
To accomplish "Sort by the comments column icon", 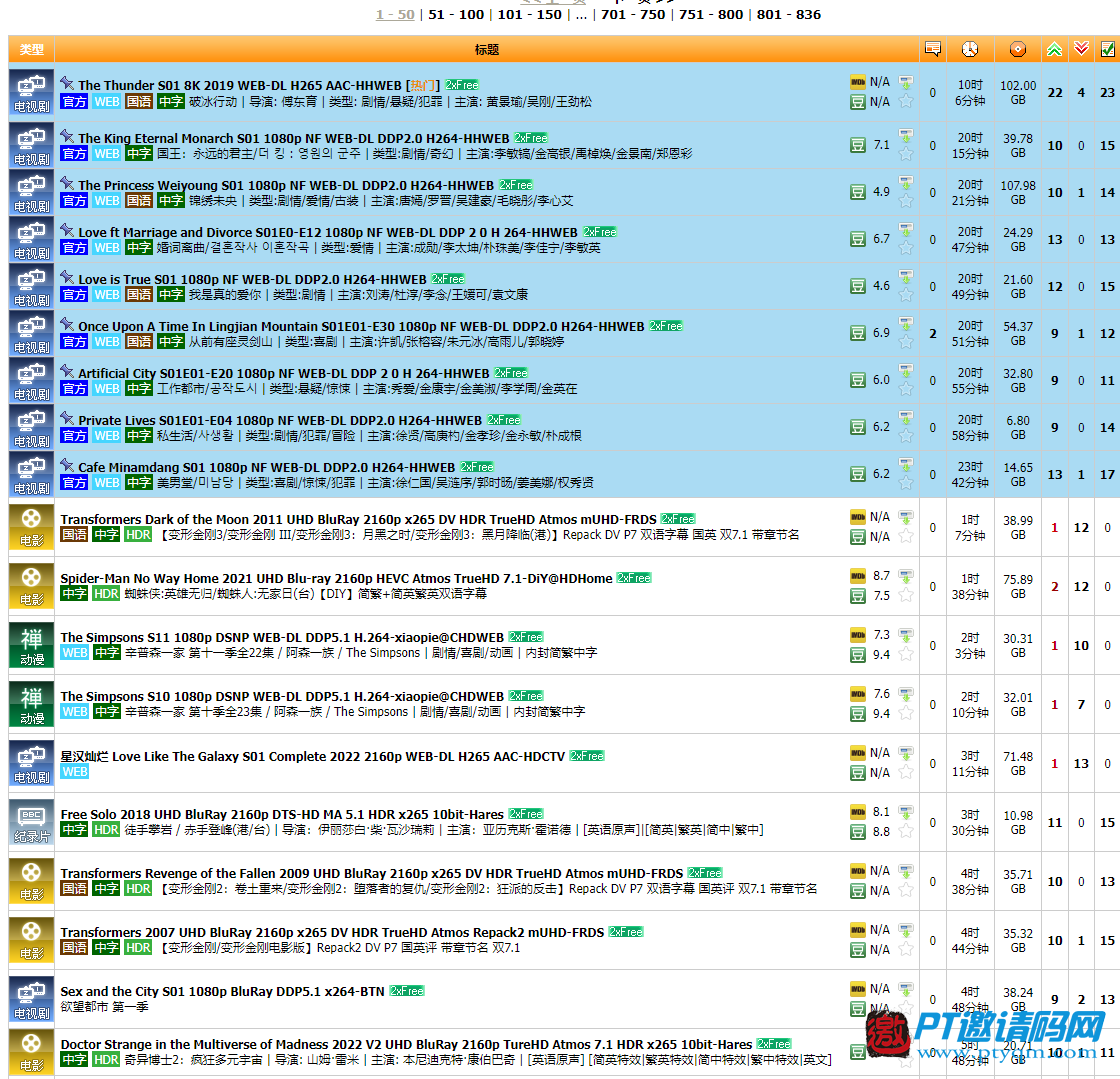I will pyautogui.click(x=932, y=49).
